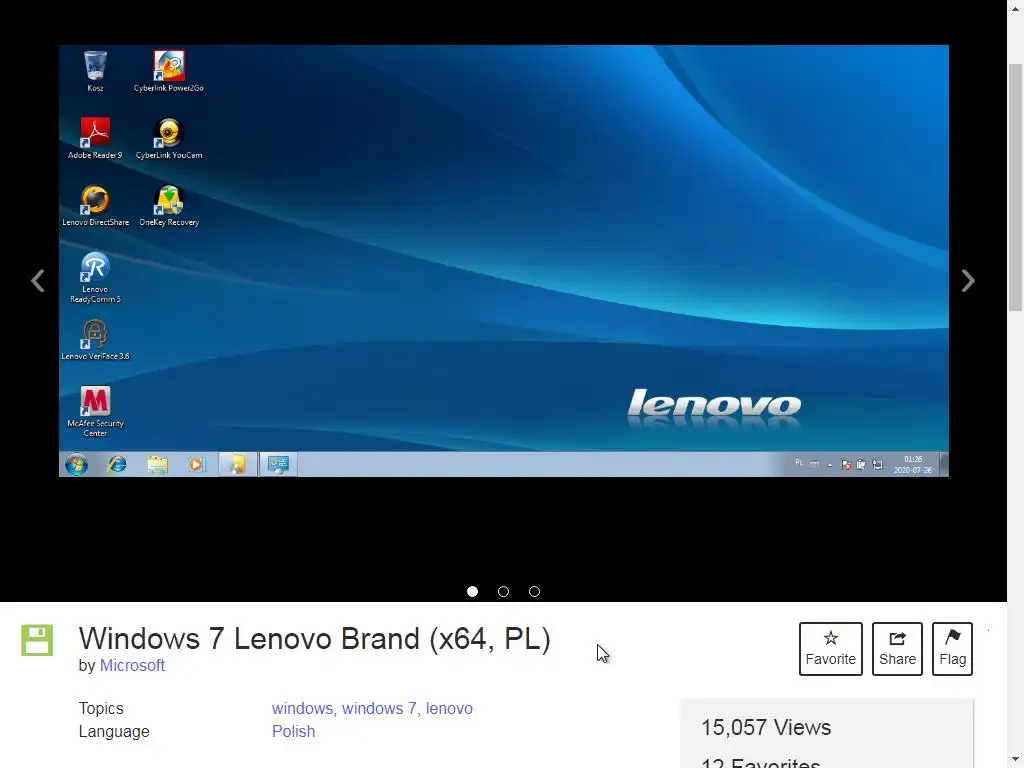1024x768 pixels.
Task: Click the Windows 7 Start orb in screenshot
Action: (76, 464)
